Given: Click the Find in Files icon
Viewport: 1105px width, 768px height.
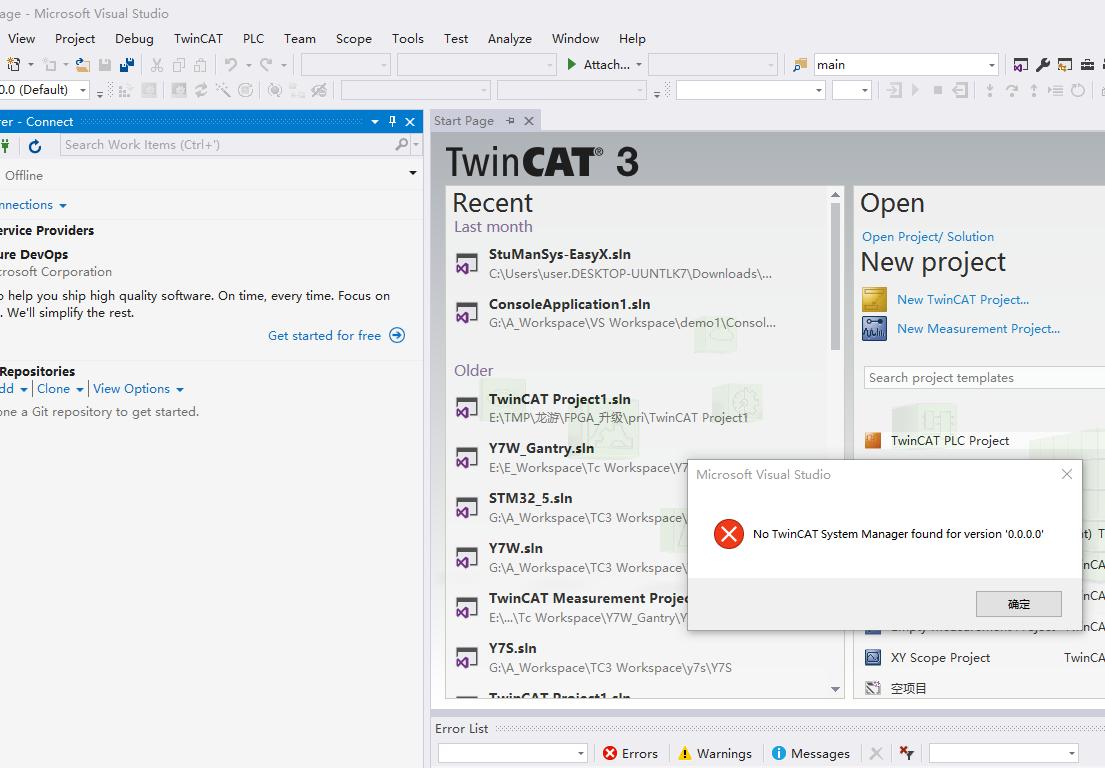Looking at the screenshot, I should point(799,65).
